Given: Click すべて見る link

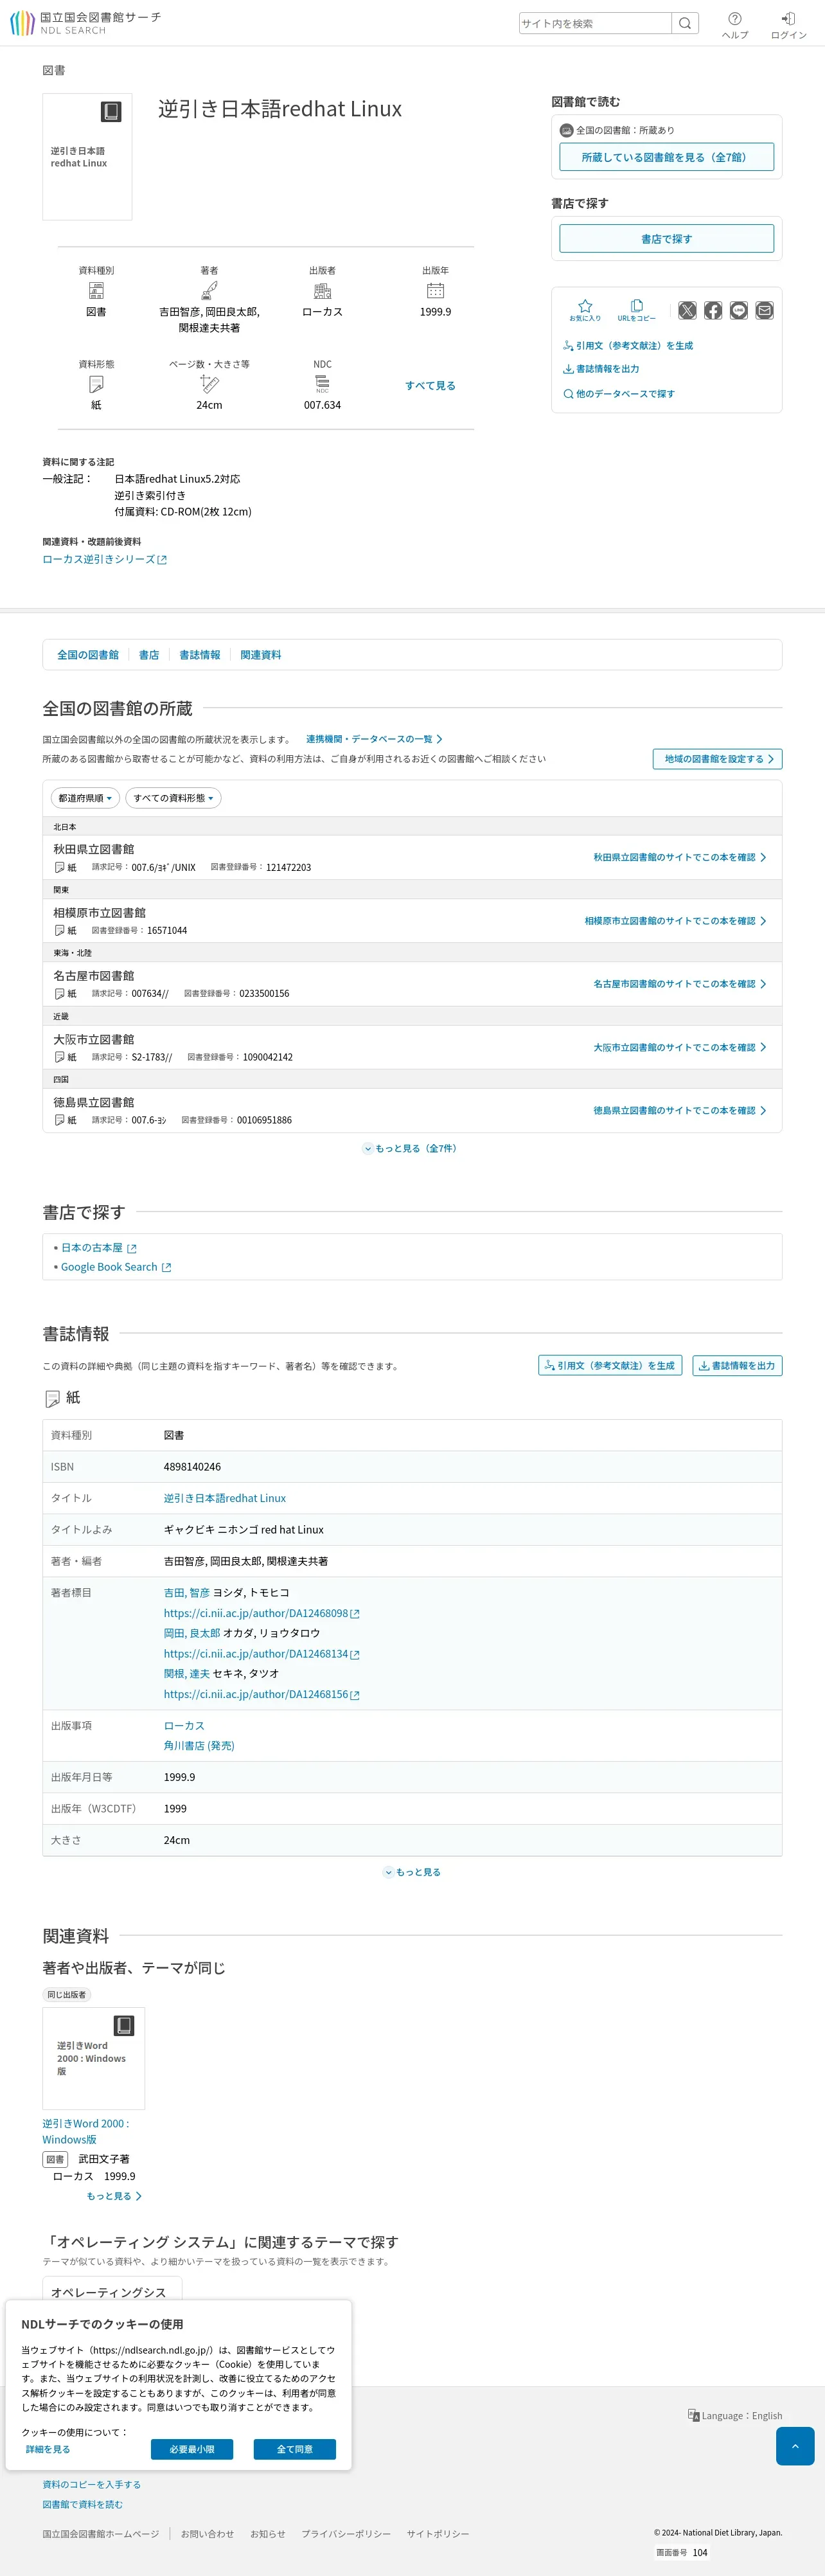Looking at the screenshot, I should (x=430, y=385).
